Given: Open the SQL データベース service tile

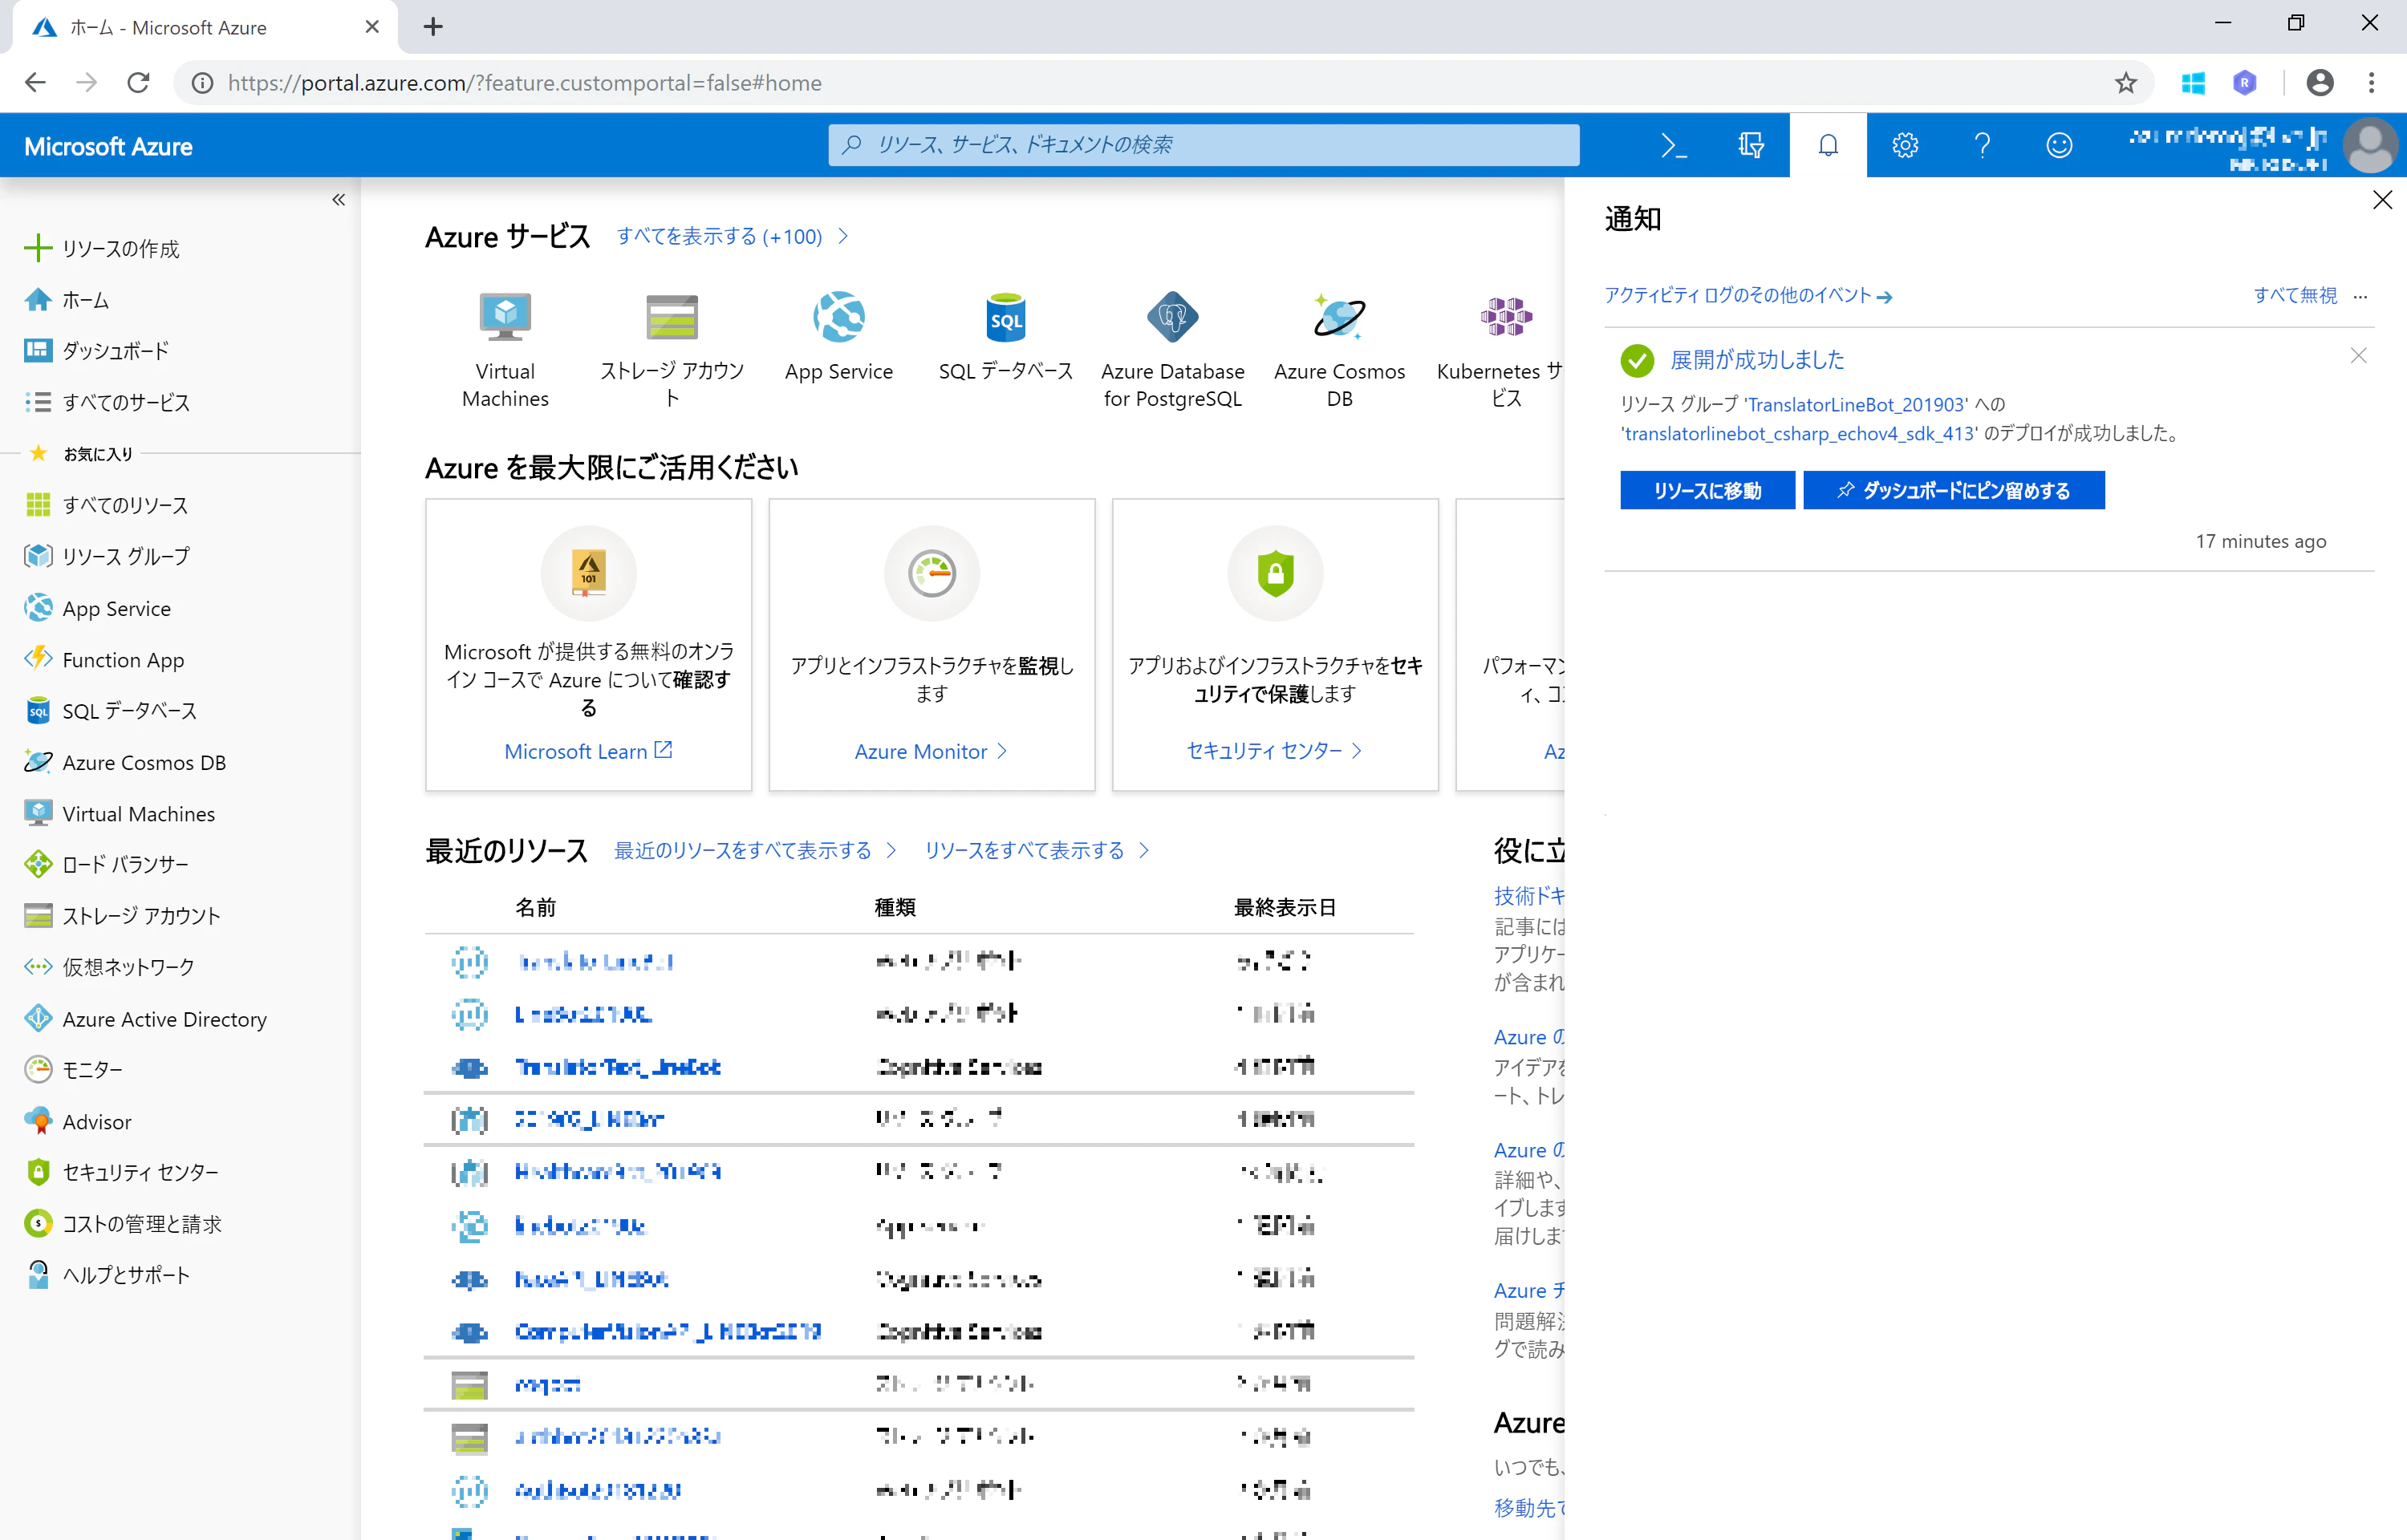Looking at the screenshot, I should [1006, 337].
